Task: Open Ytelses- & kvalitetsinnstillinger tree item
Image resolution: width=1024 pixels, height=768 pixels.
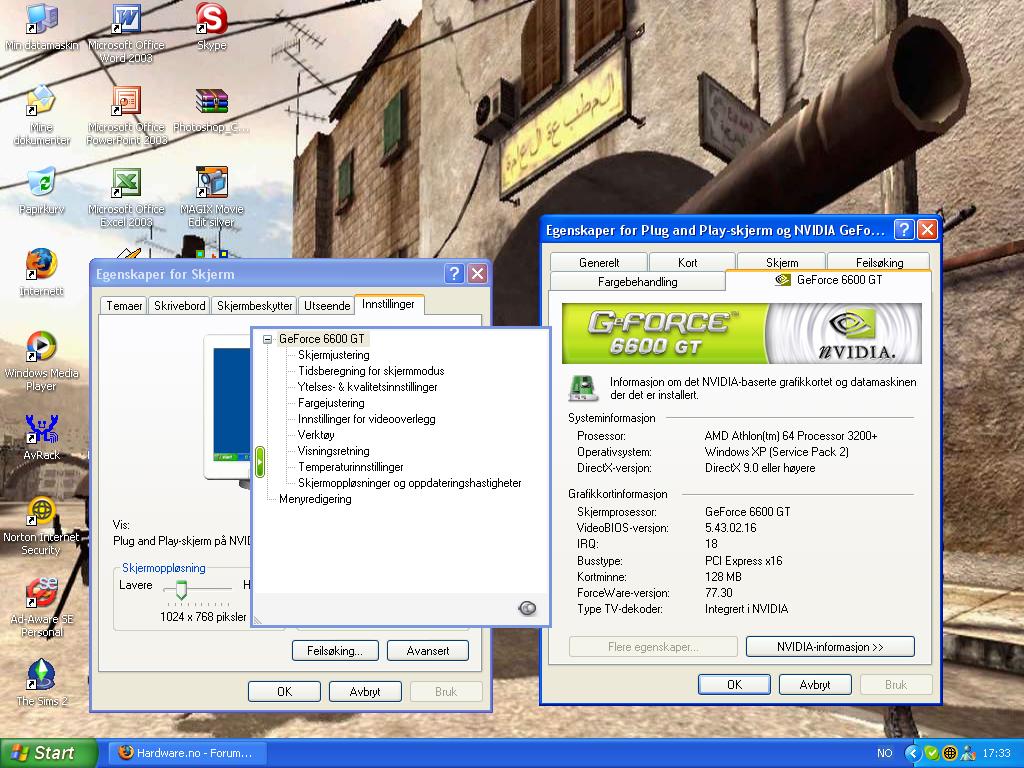Action: [367, 387]
